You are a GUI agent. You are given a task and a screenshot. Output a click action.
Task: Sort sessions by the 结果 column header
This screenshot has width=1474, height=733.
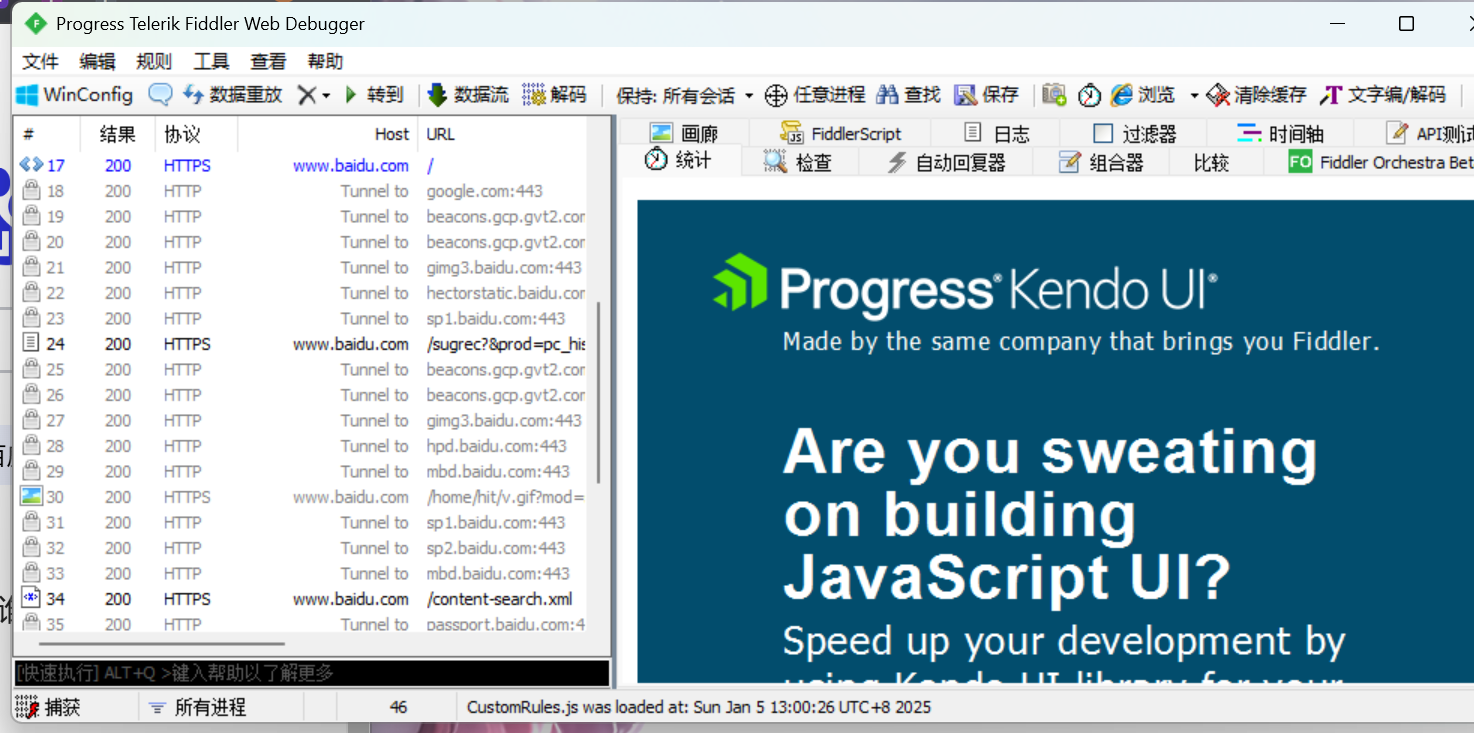(x=118, y=134)
